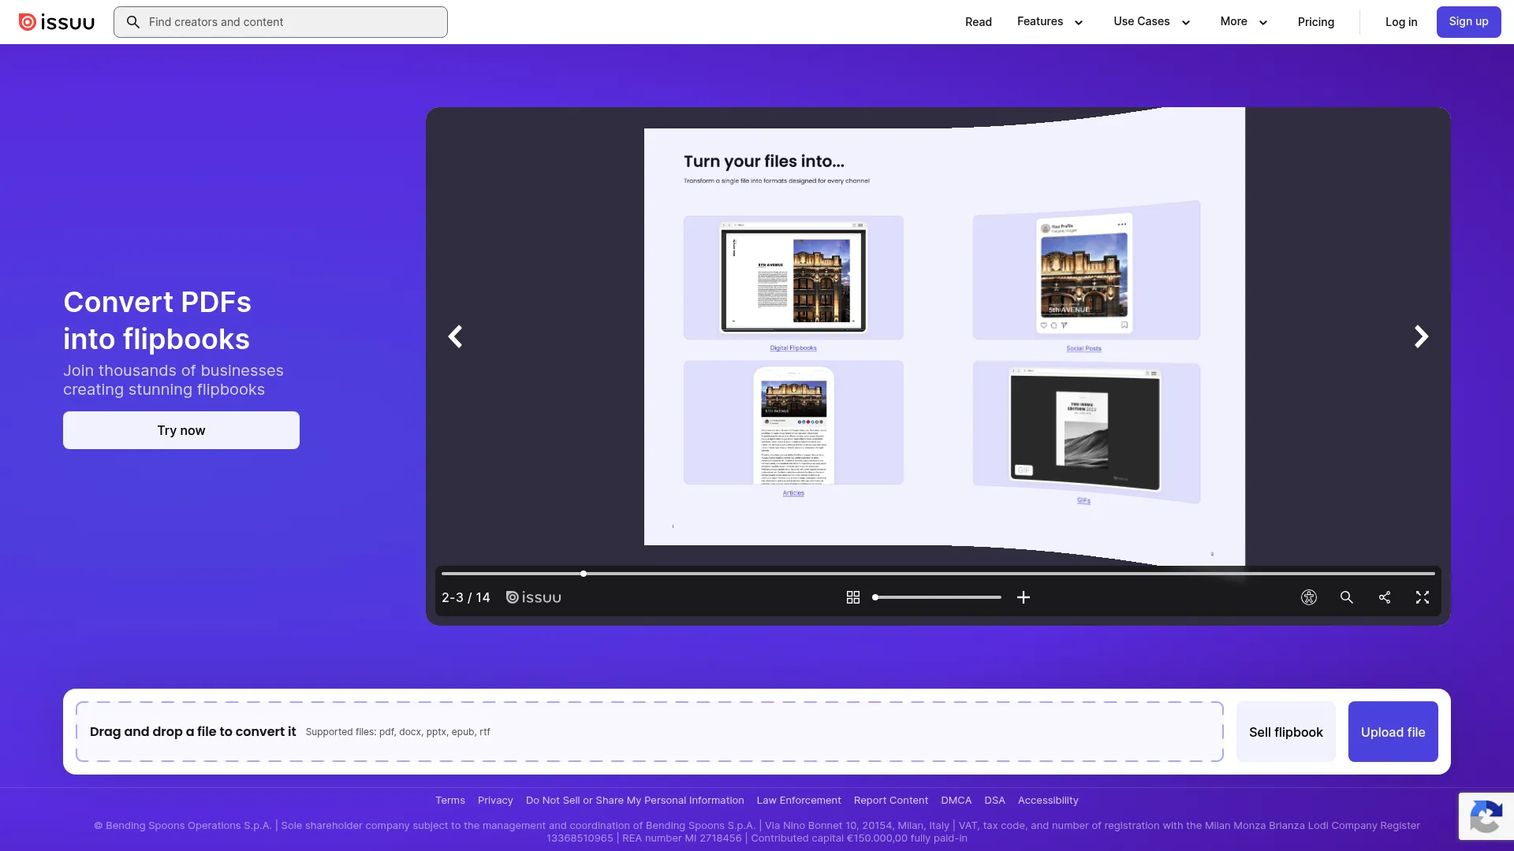Open viewer accessibility options icon
Image resolution: width=1514 pixels, height=851 pixels.
click(1309, 597)
